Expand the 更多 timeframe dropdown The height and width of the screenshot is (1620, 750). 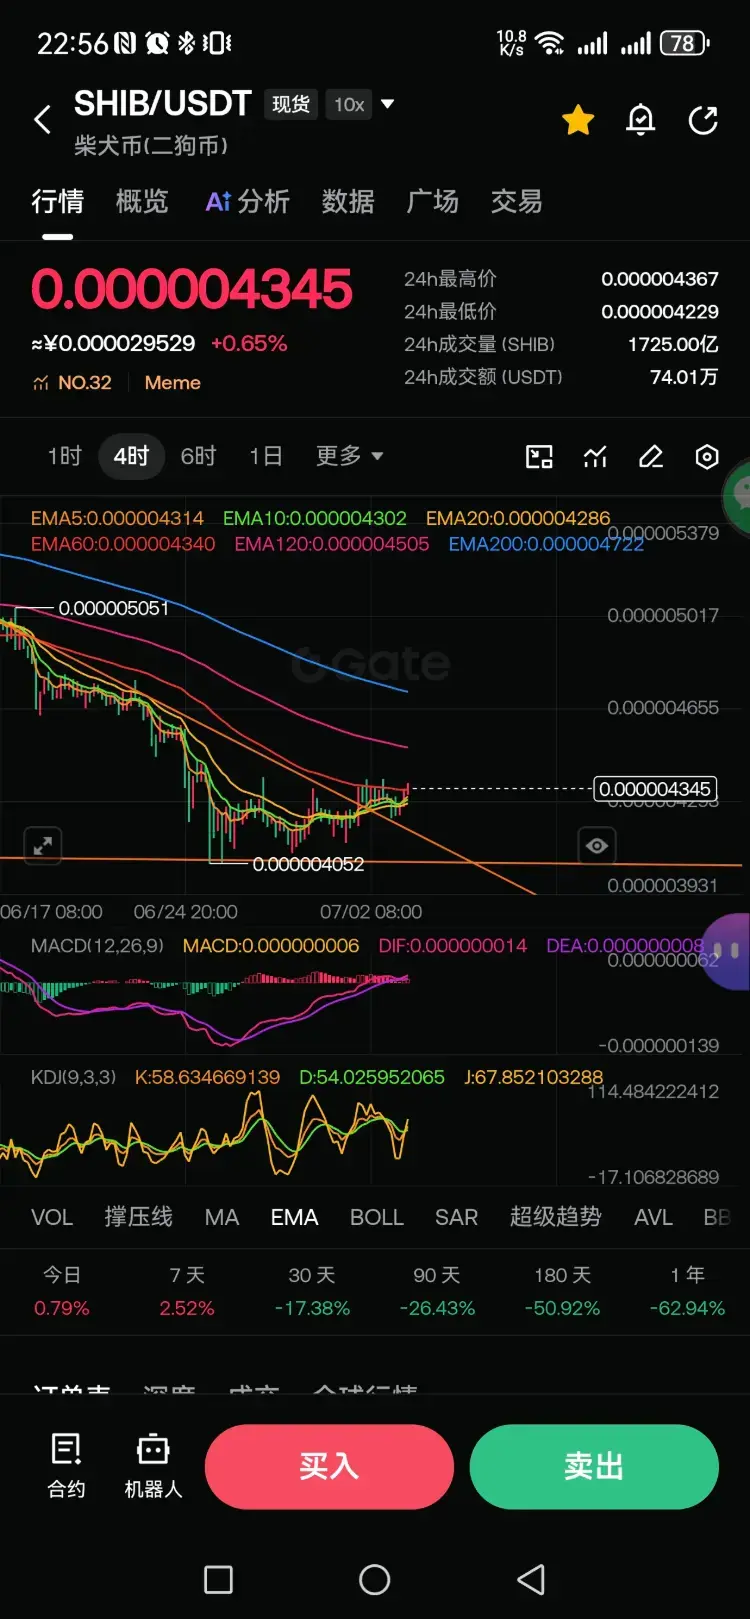tap(349, 456)
